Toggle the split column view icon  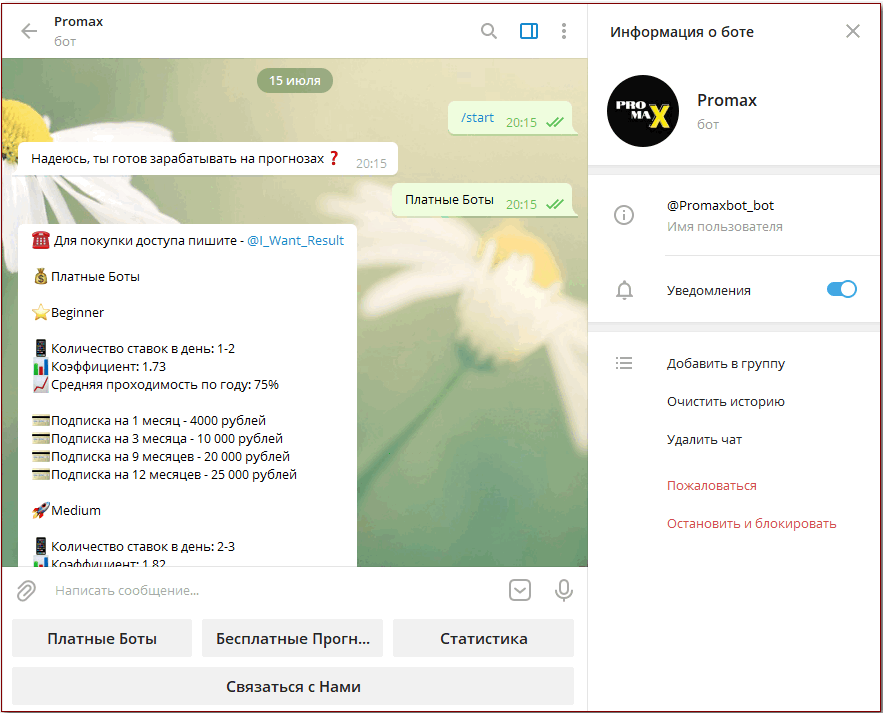coord(527,31)
